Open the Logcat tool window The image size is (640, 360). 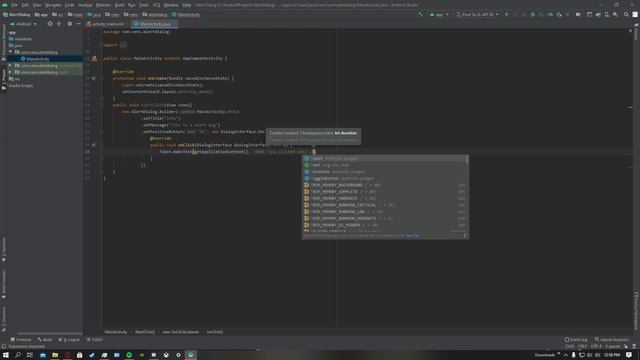coord(69,340)
